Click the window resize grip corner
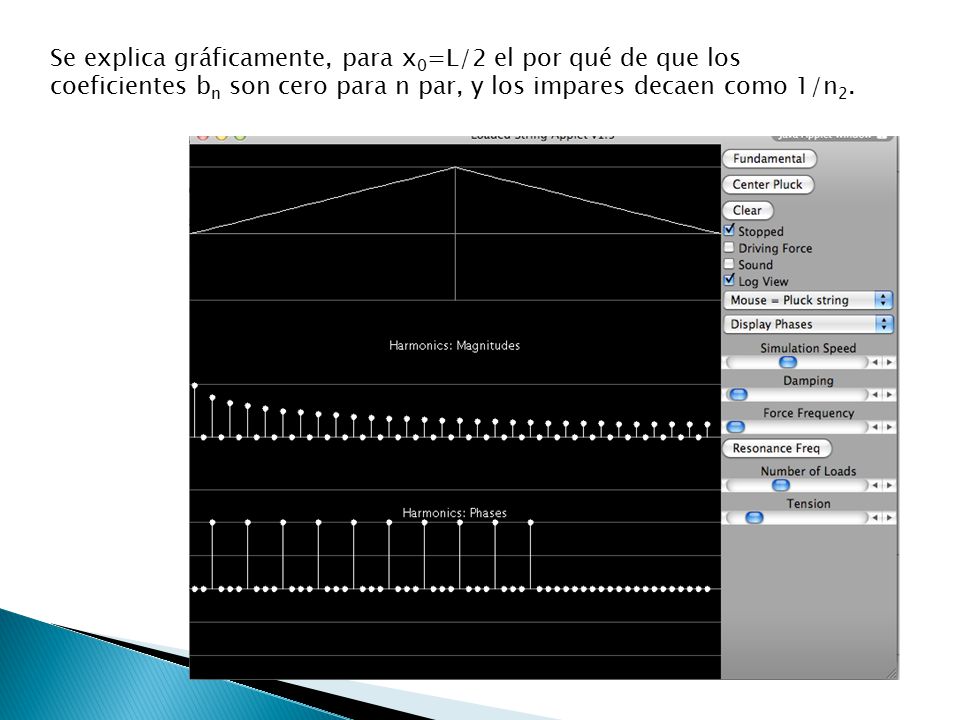Image resolution: width=960 pixels, height=720 pixels. point(891,672)
